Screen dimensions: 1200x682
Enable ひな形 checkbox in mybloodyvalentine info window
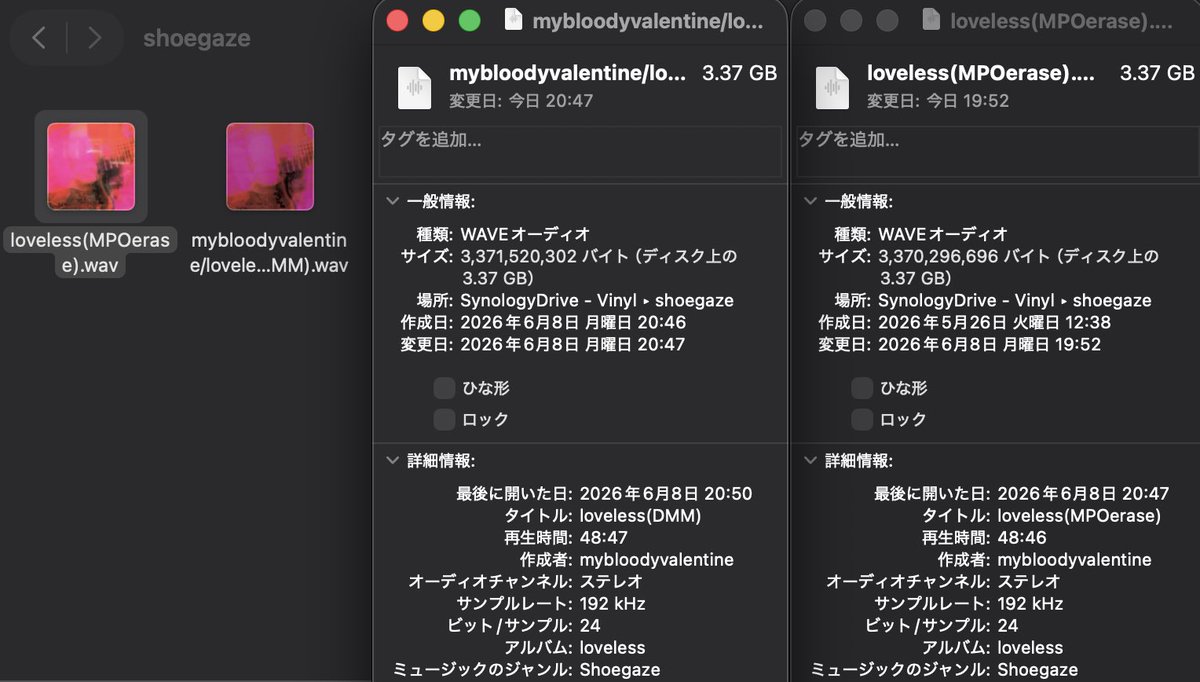[444, 388]
